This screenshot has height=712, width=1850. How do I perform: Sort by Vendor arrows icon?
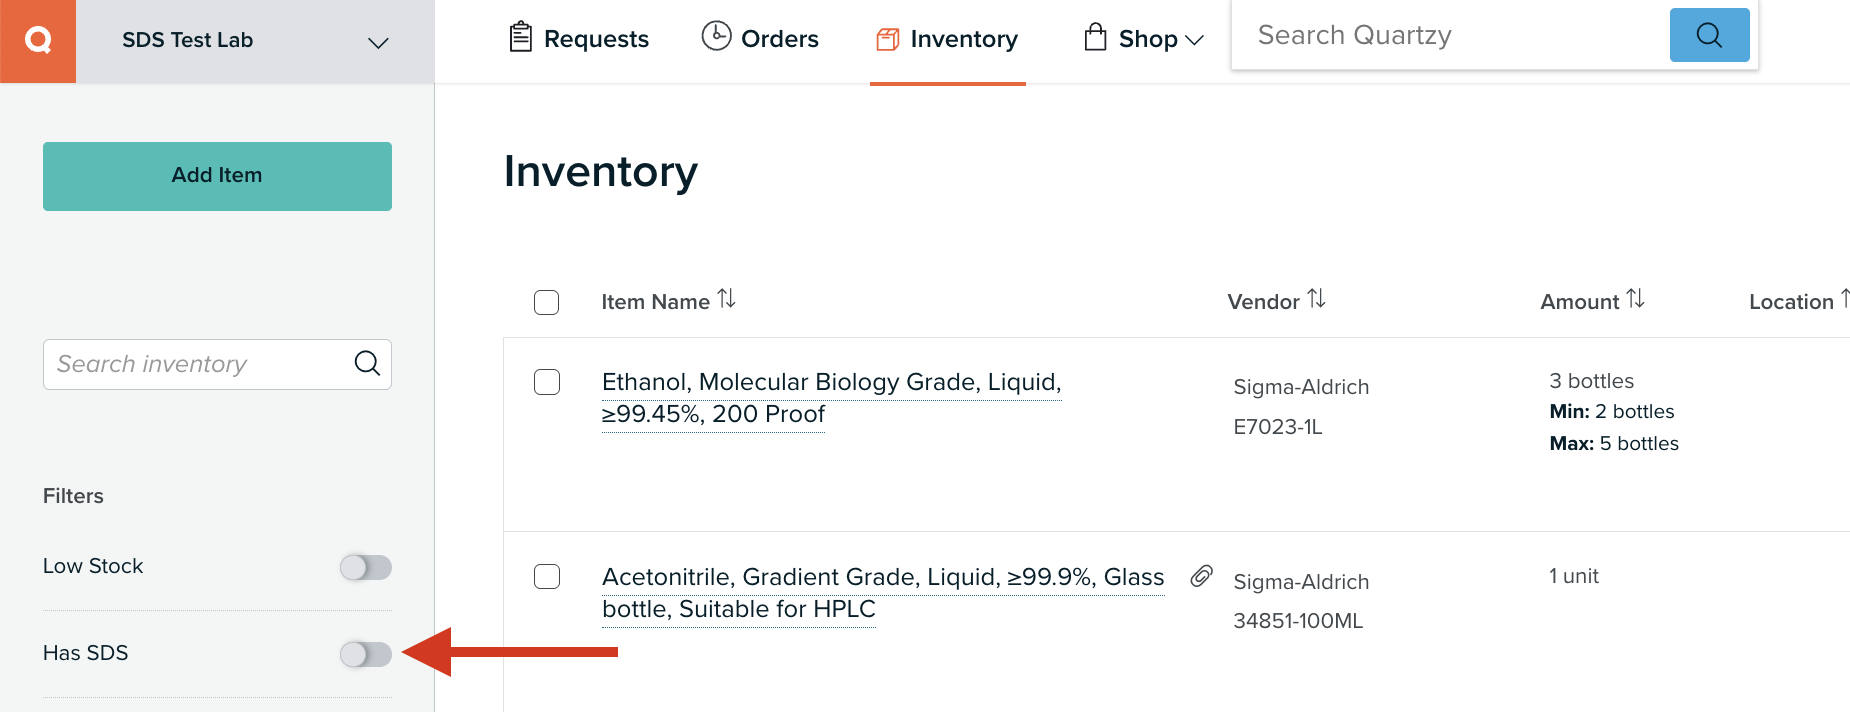(1317, 299)
